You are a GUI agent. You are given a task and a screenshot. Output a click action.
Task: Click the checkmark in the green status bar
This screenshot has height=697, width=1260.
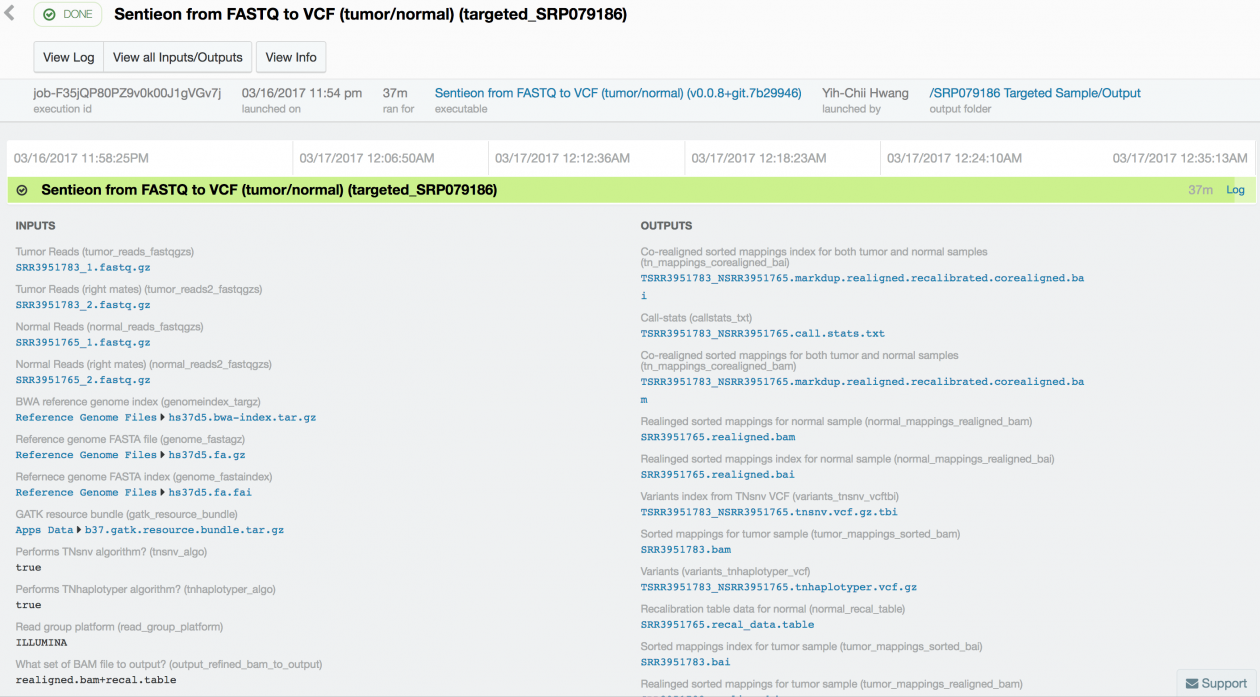click(x=22, y=189)
